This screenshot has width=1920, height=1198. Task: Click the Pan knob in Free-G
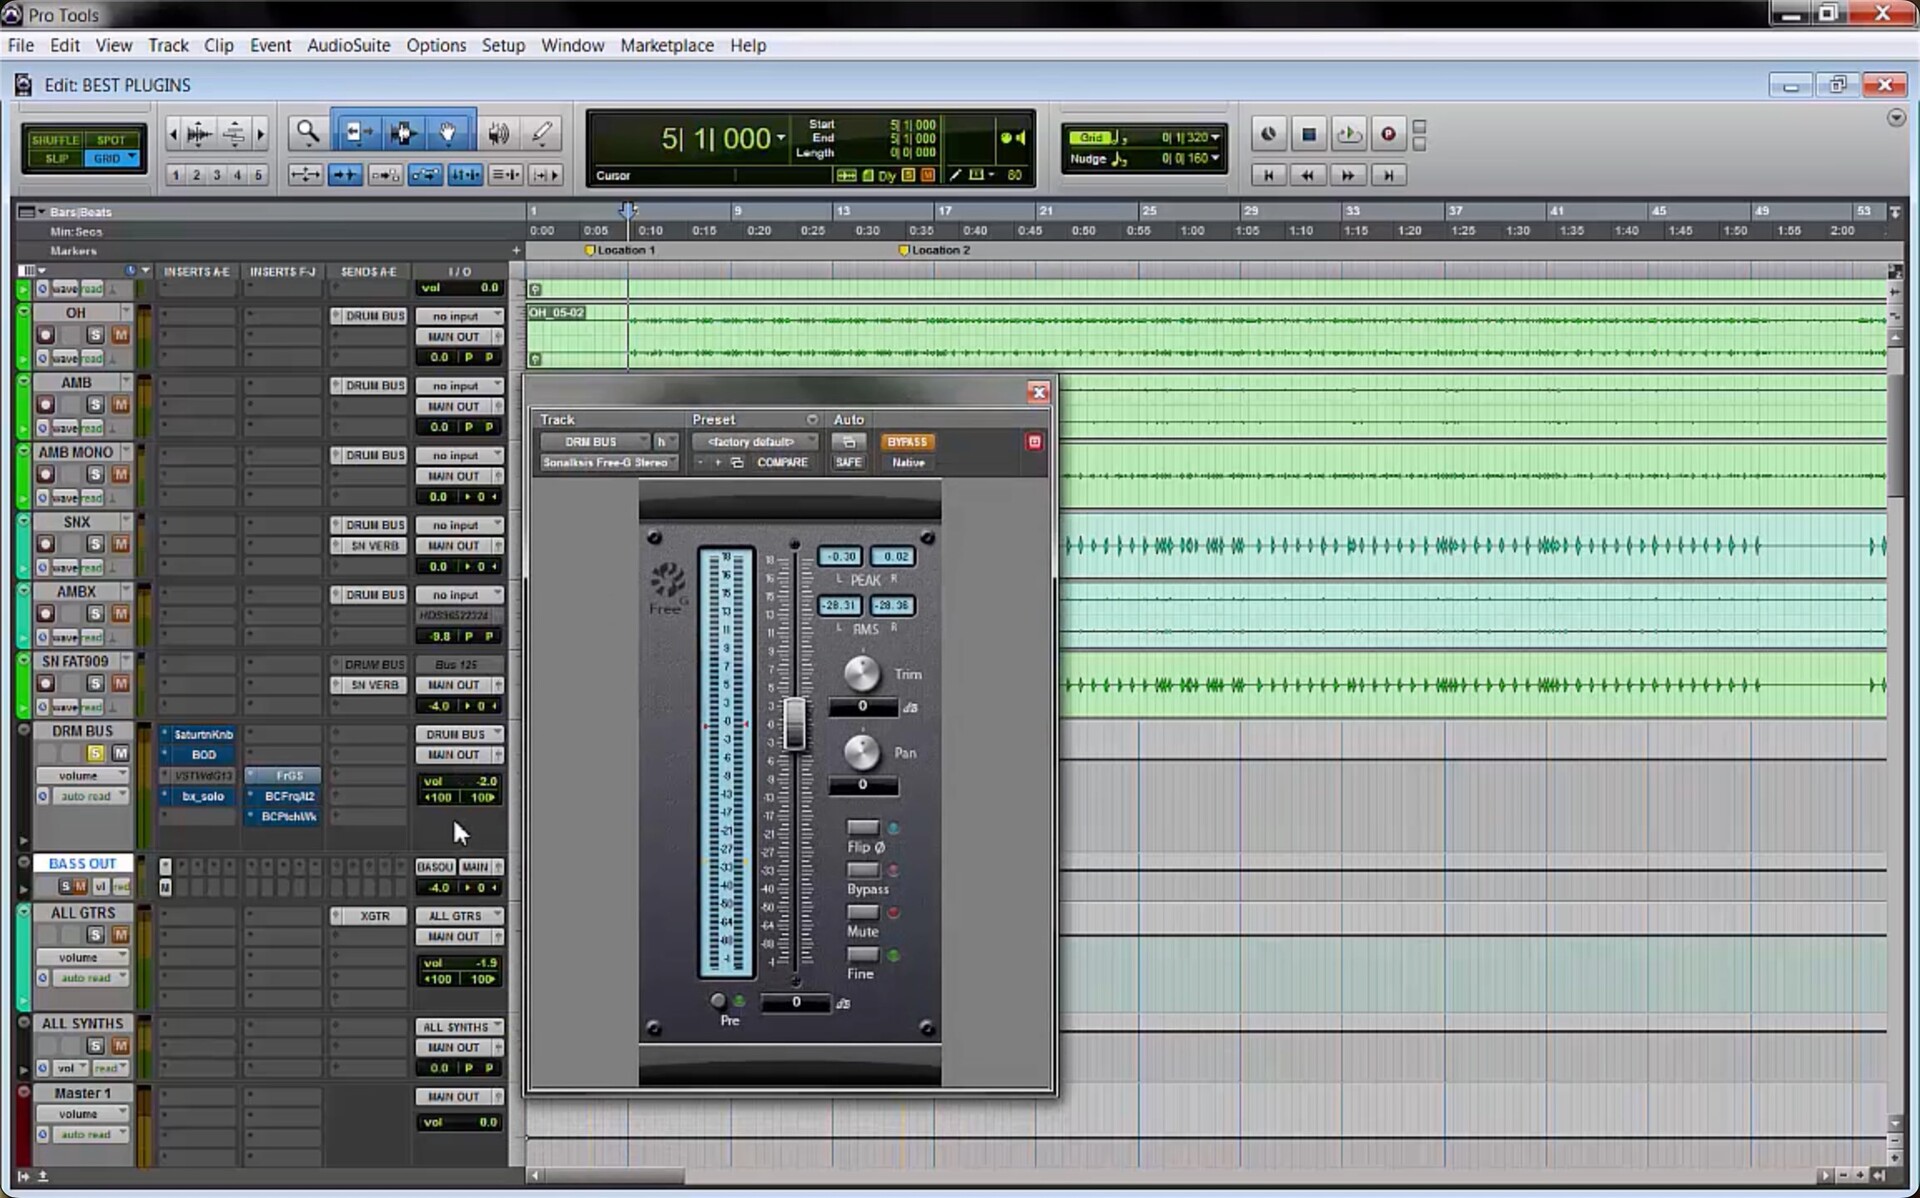coord(862,752)
